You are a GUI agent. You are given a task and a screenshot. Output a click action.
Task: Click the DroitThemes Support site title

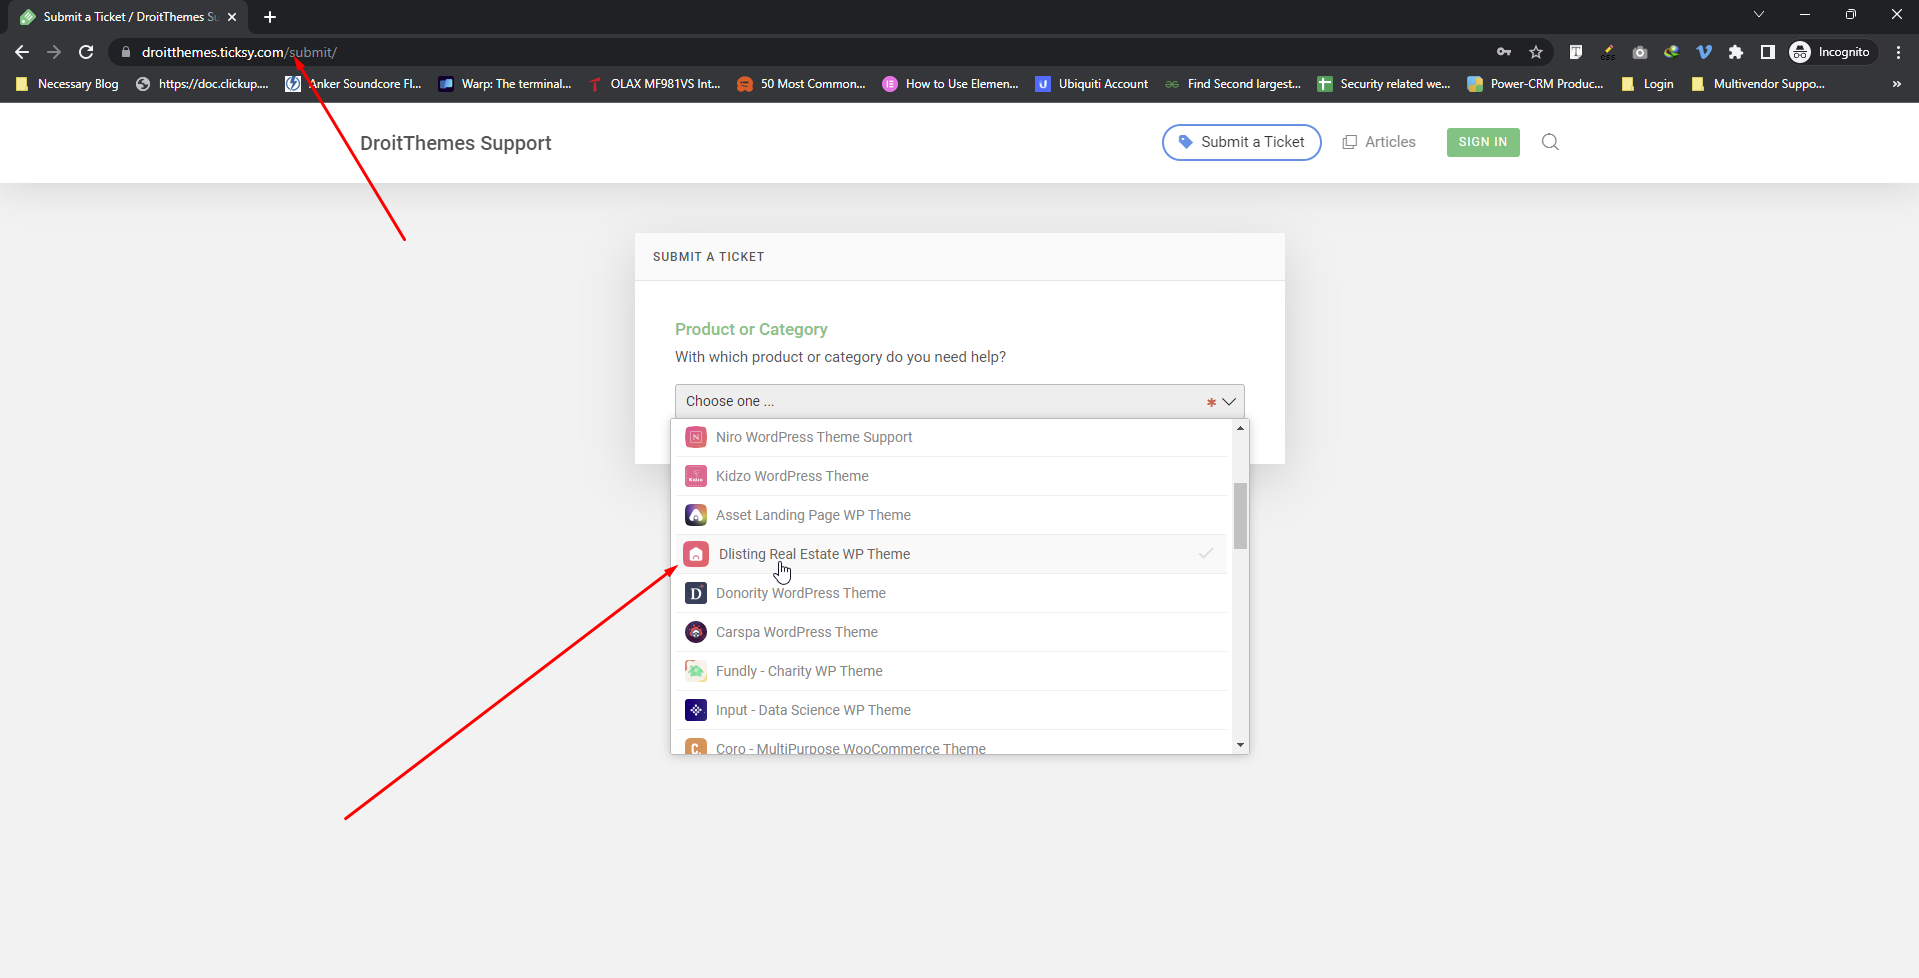(456, 143)
